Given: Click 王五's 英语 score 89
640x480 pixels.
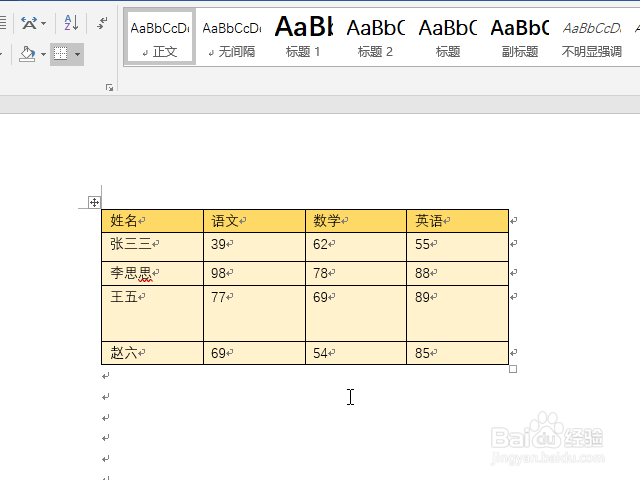Looking at the screenshot, I should coord(458,313).
